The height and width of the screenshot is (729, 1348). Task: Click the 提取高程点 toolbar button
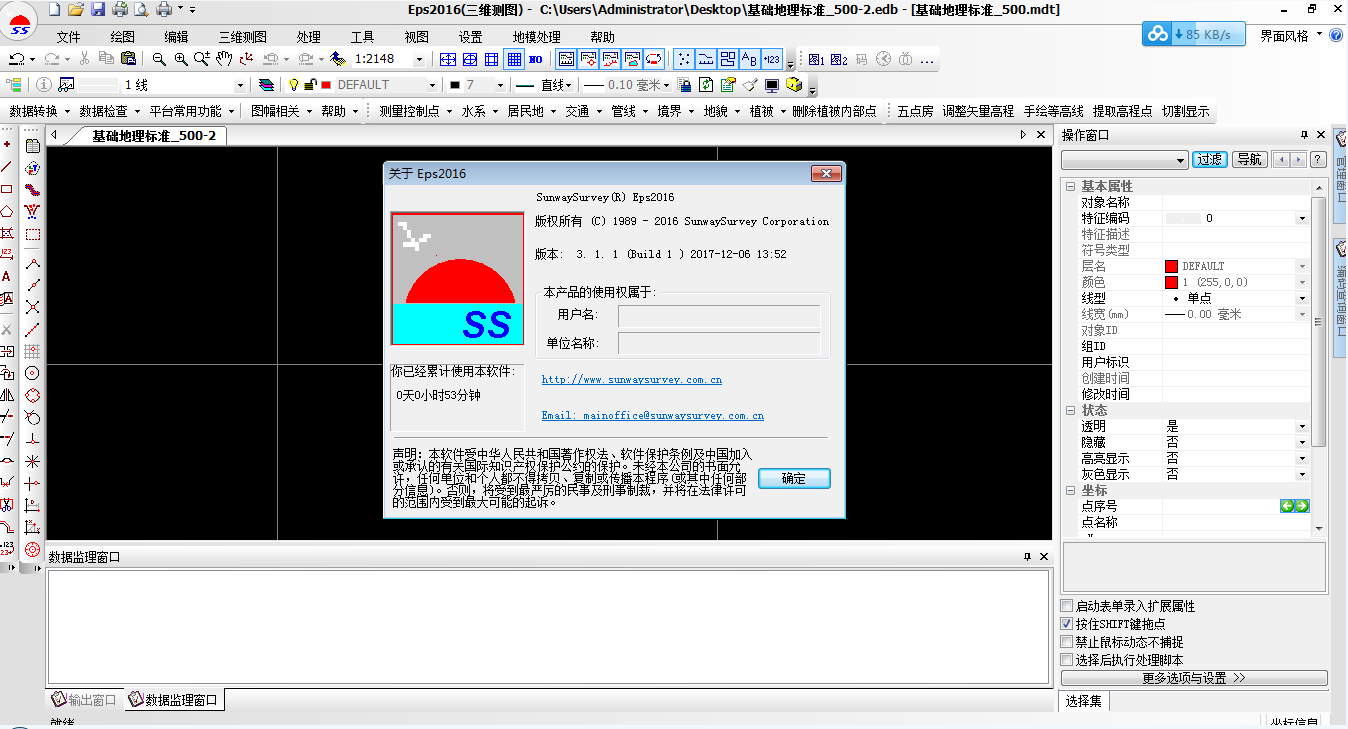tap(1122, 111)
